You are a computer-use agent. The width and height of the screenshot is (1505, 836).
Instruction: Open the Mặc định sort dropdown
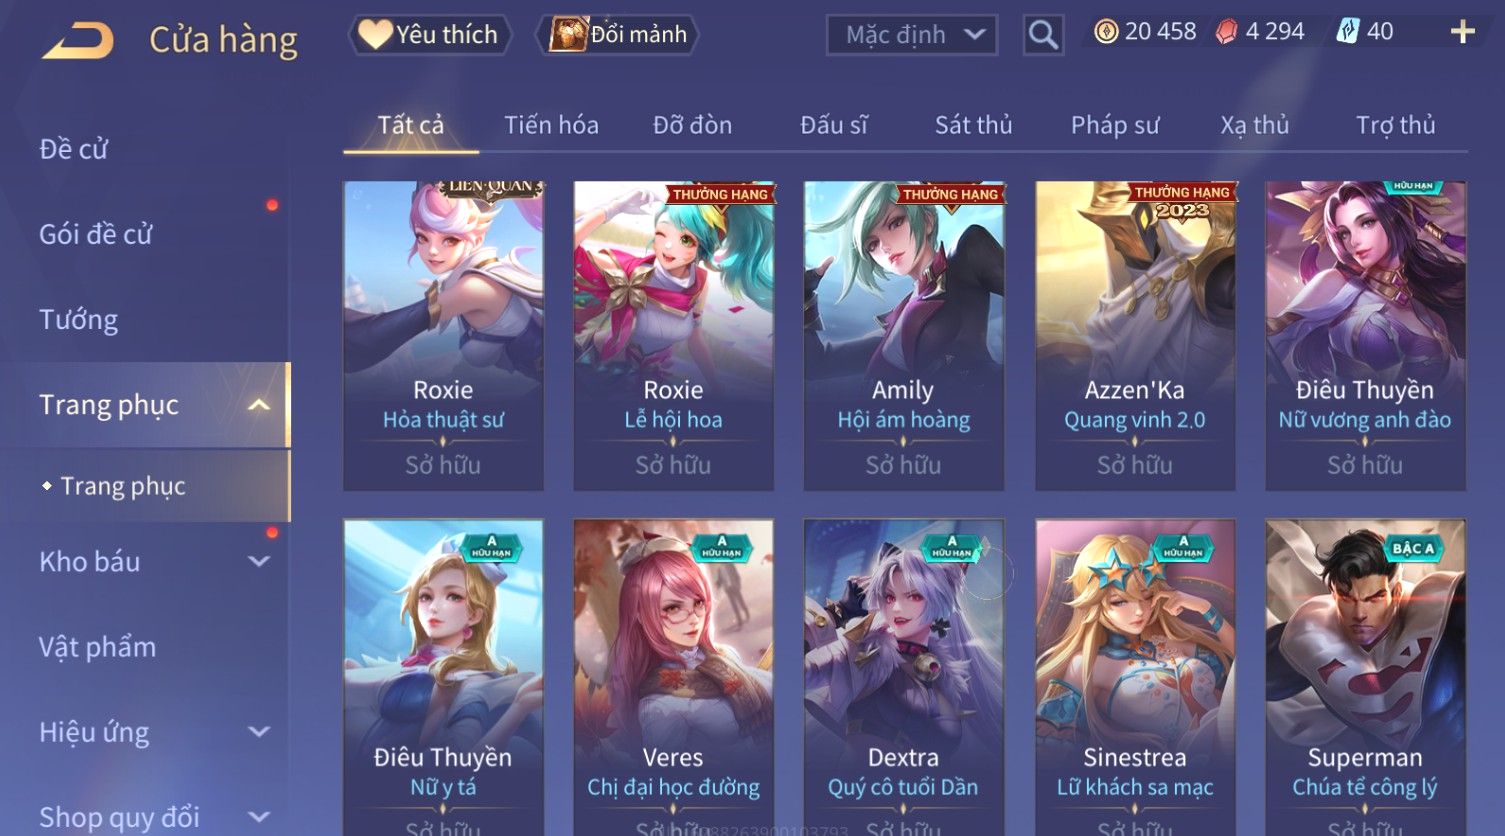pyautogui.click(x=912, y=35)
